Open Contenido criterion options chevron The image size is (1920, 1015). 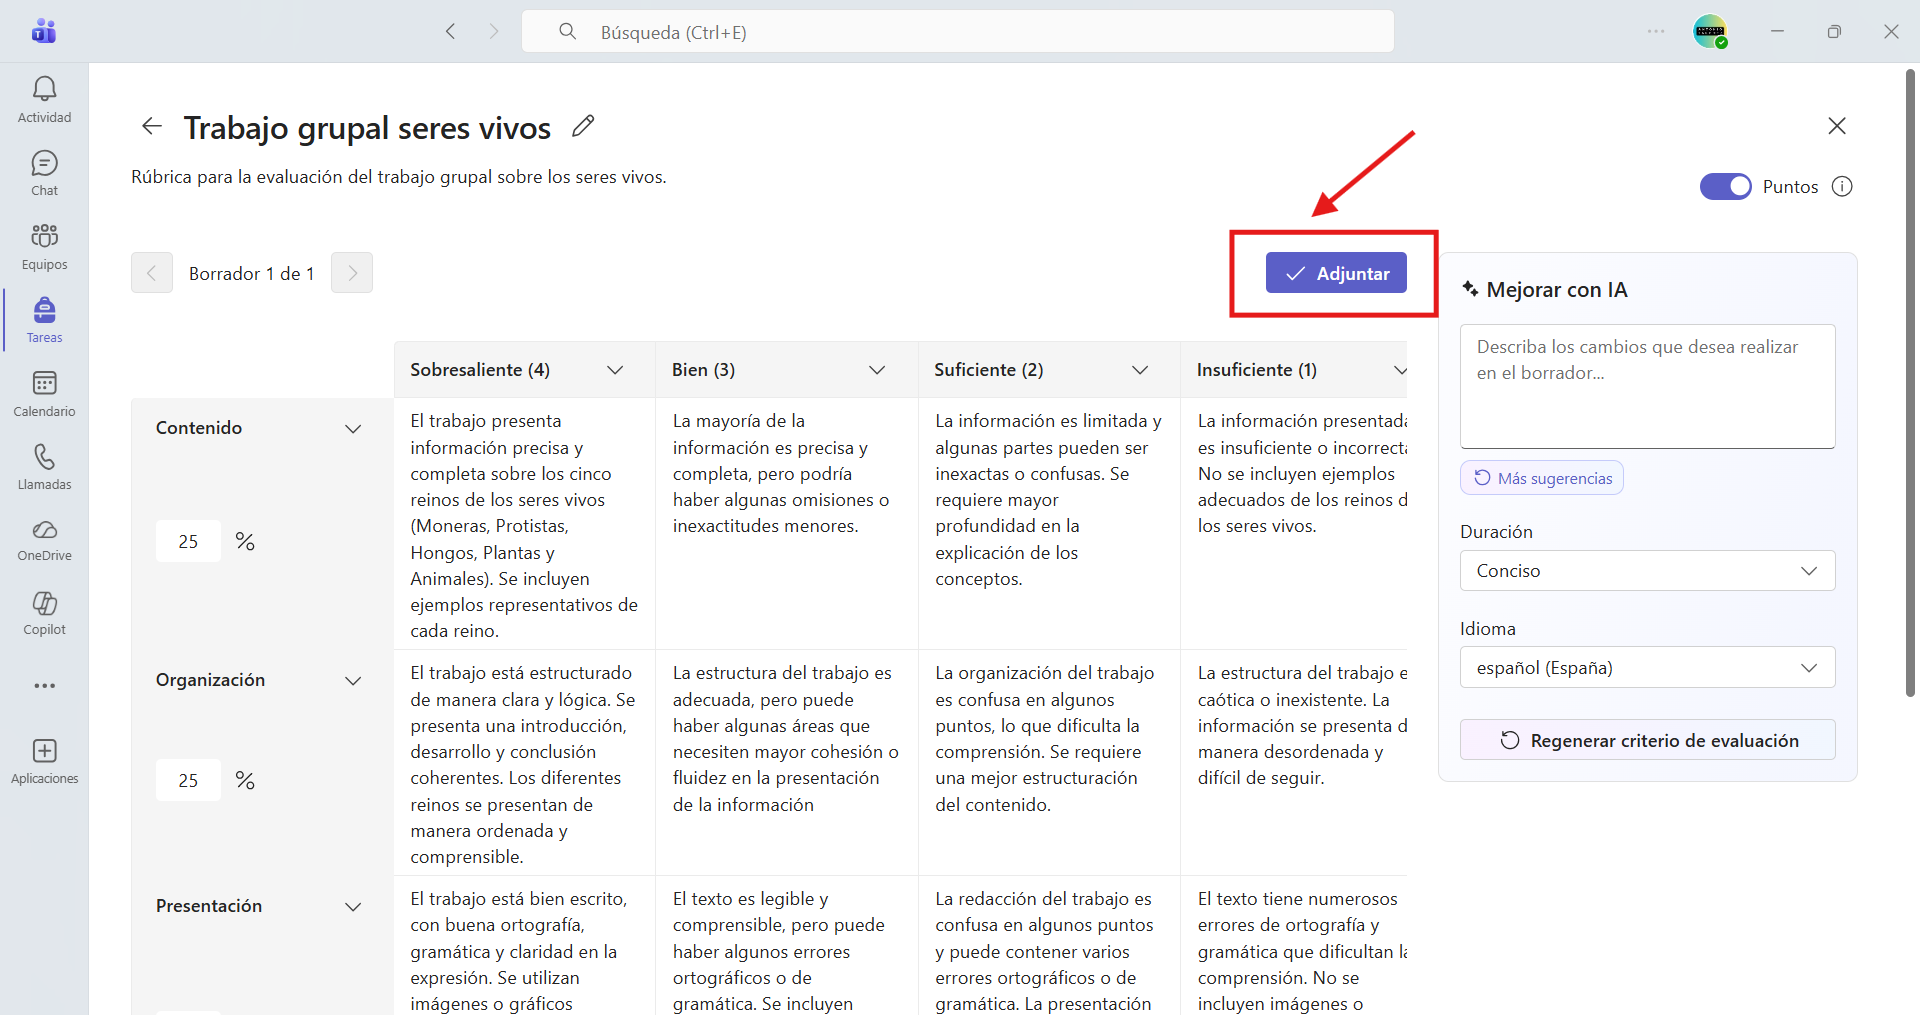(x=353, y=428)
